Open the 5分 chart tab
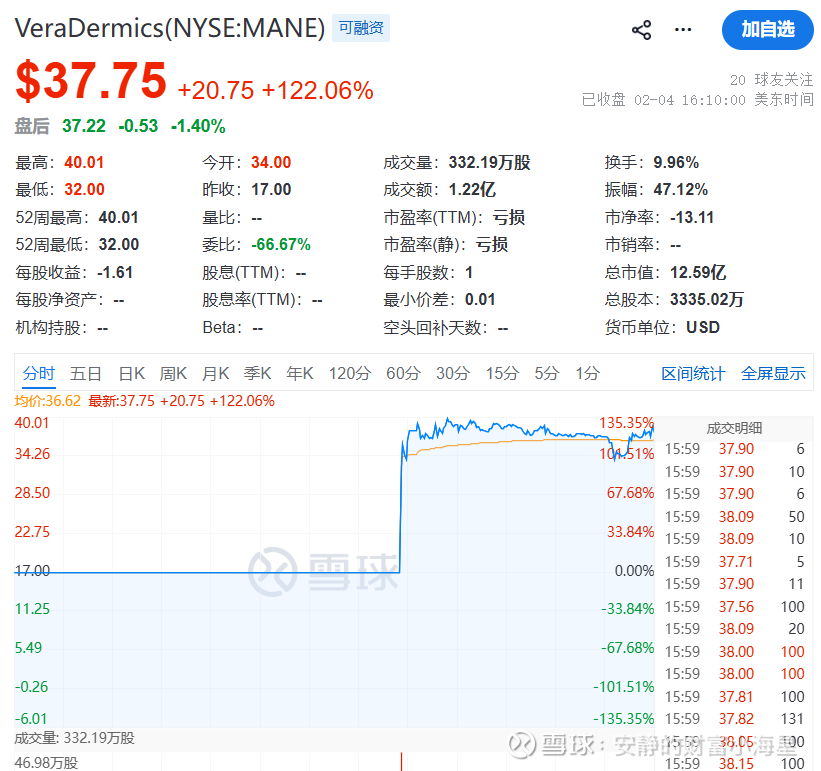Viewport: 821px width, 771px height. [x=546, y=373]
